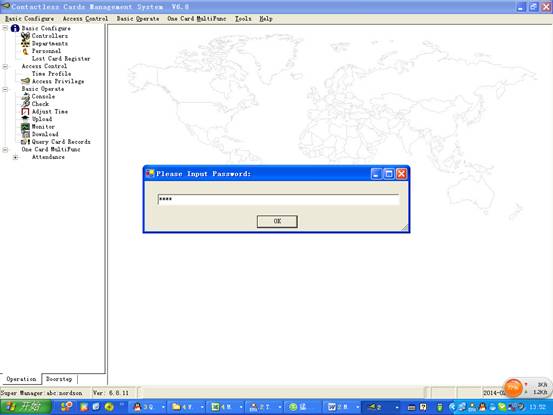The image size is (553, 415).
Task: Select the Query Card Records icon
Action: [25, 142]
